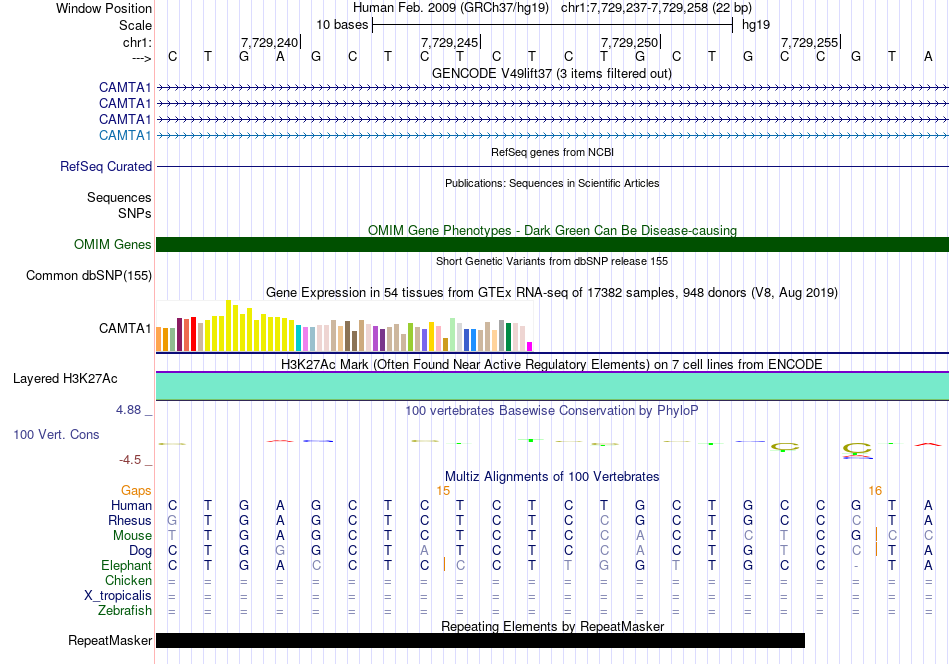Click the 4.88 PhyloP upper value
Screen dimensions: 950x664
click(128, 410)
